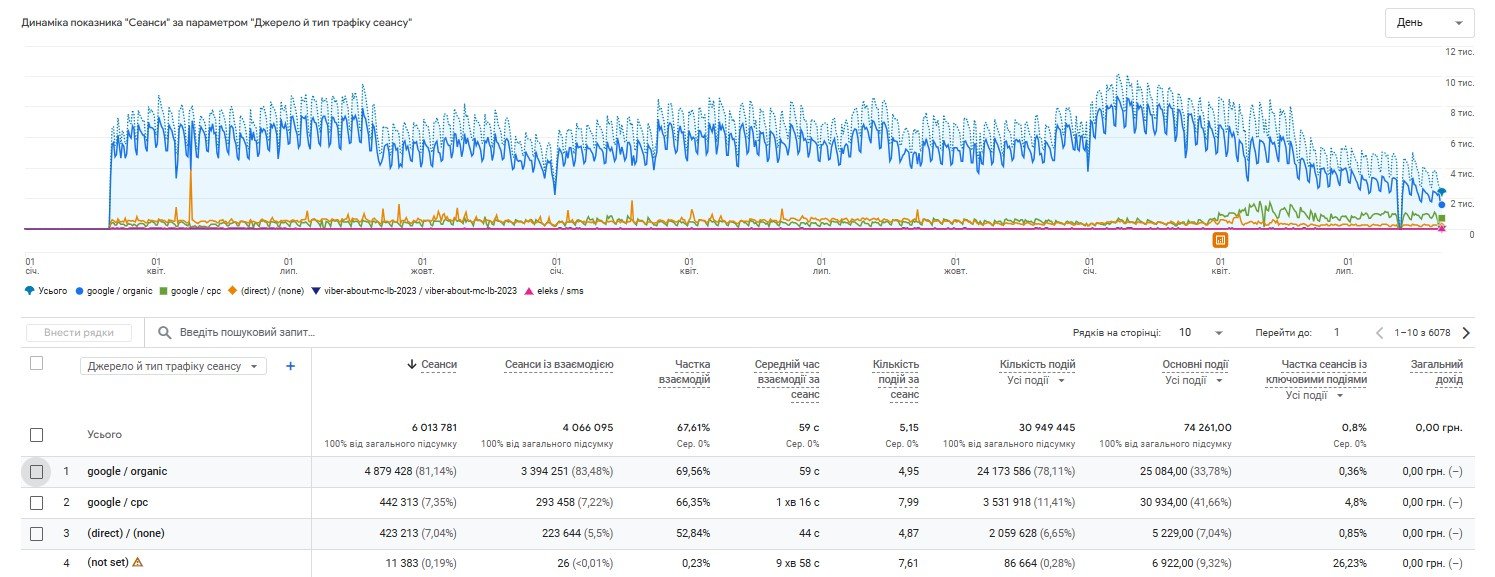Tick the select-all checkbox in table header
Screen dimensions: 1495x577
[37, 363]
